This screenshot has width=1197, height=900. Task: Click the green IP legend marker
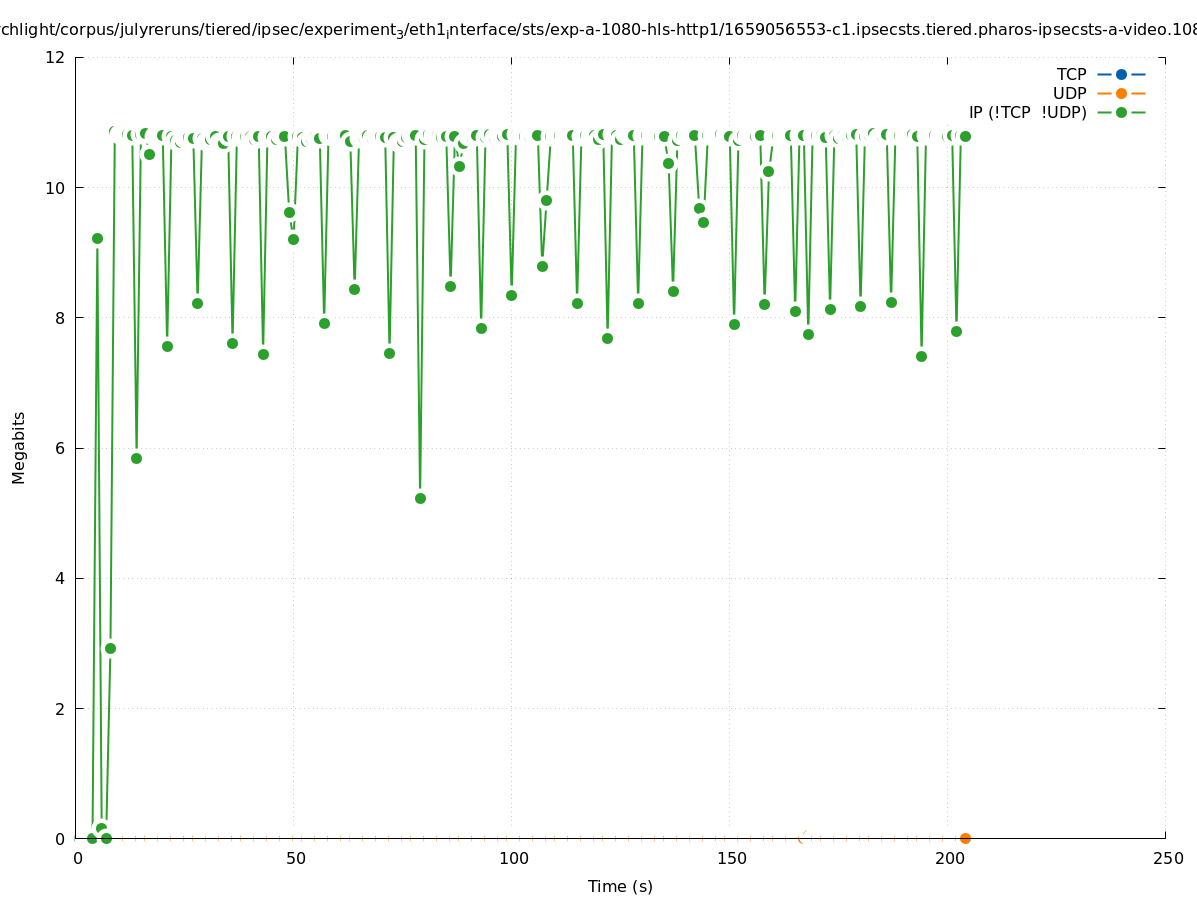tap(1121, 112)
